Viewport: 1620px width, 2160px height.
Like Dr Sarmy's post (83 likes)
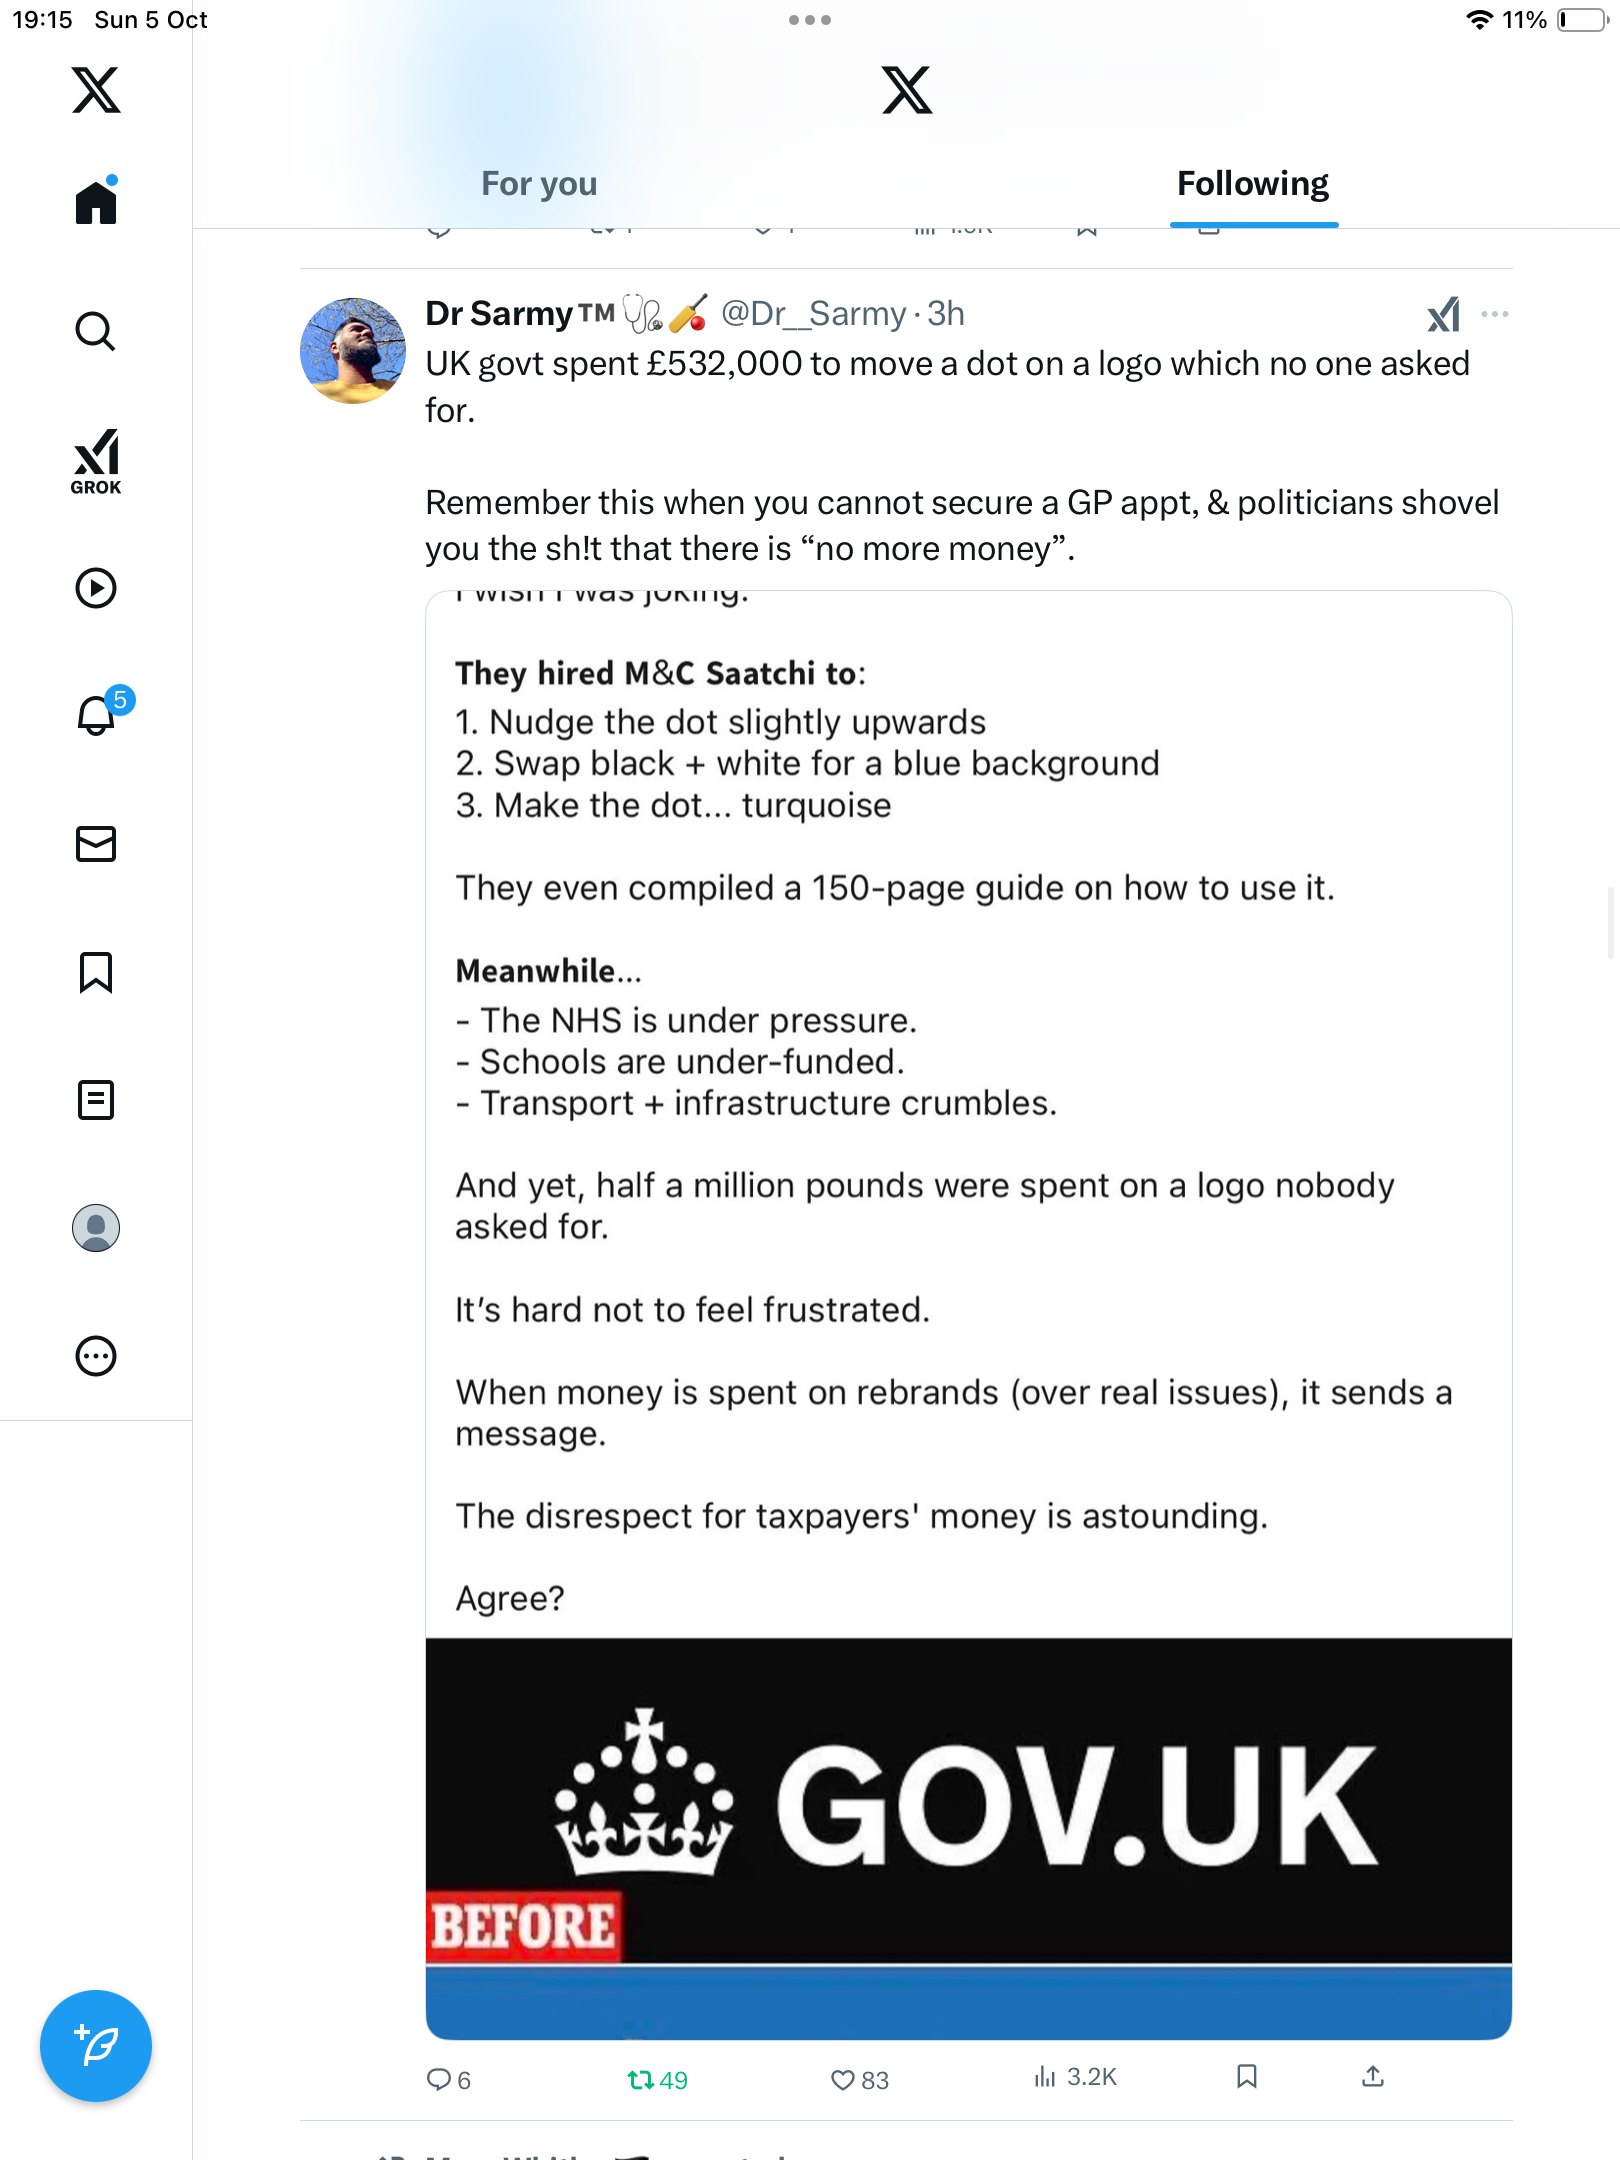pos(843,2080)
